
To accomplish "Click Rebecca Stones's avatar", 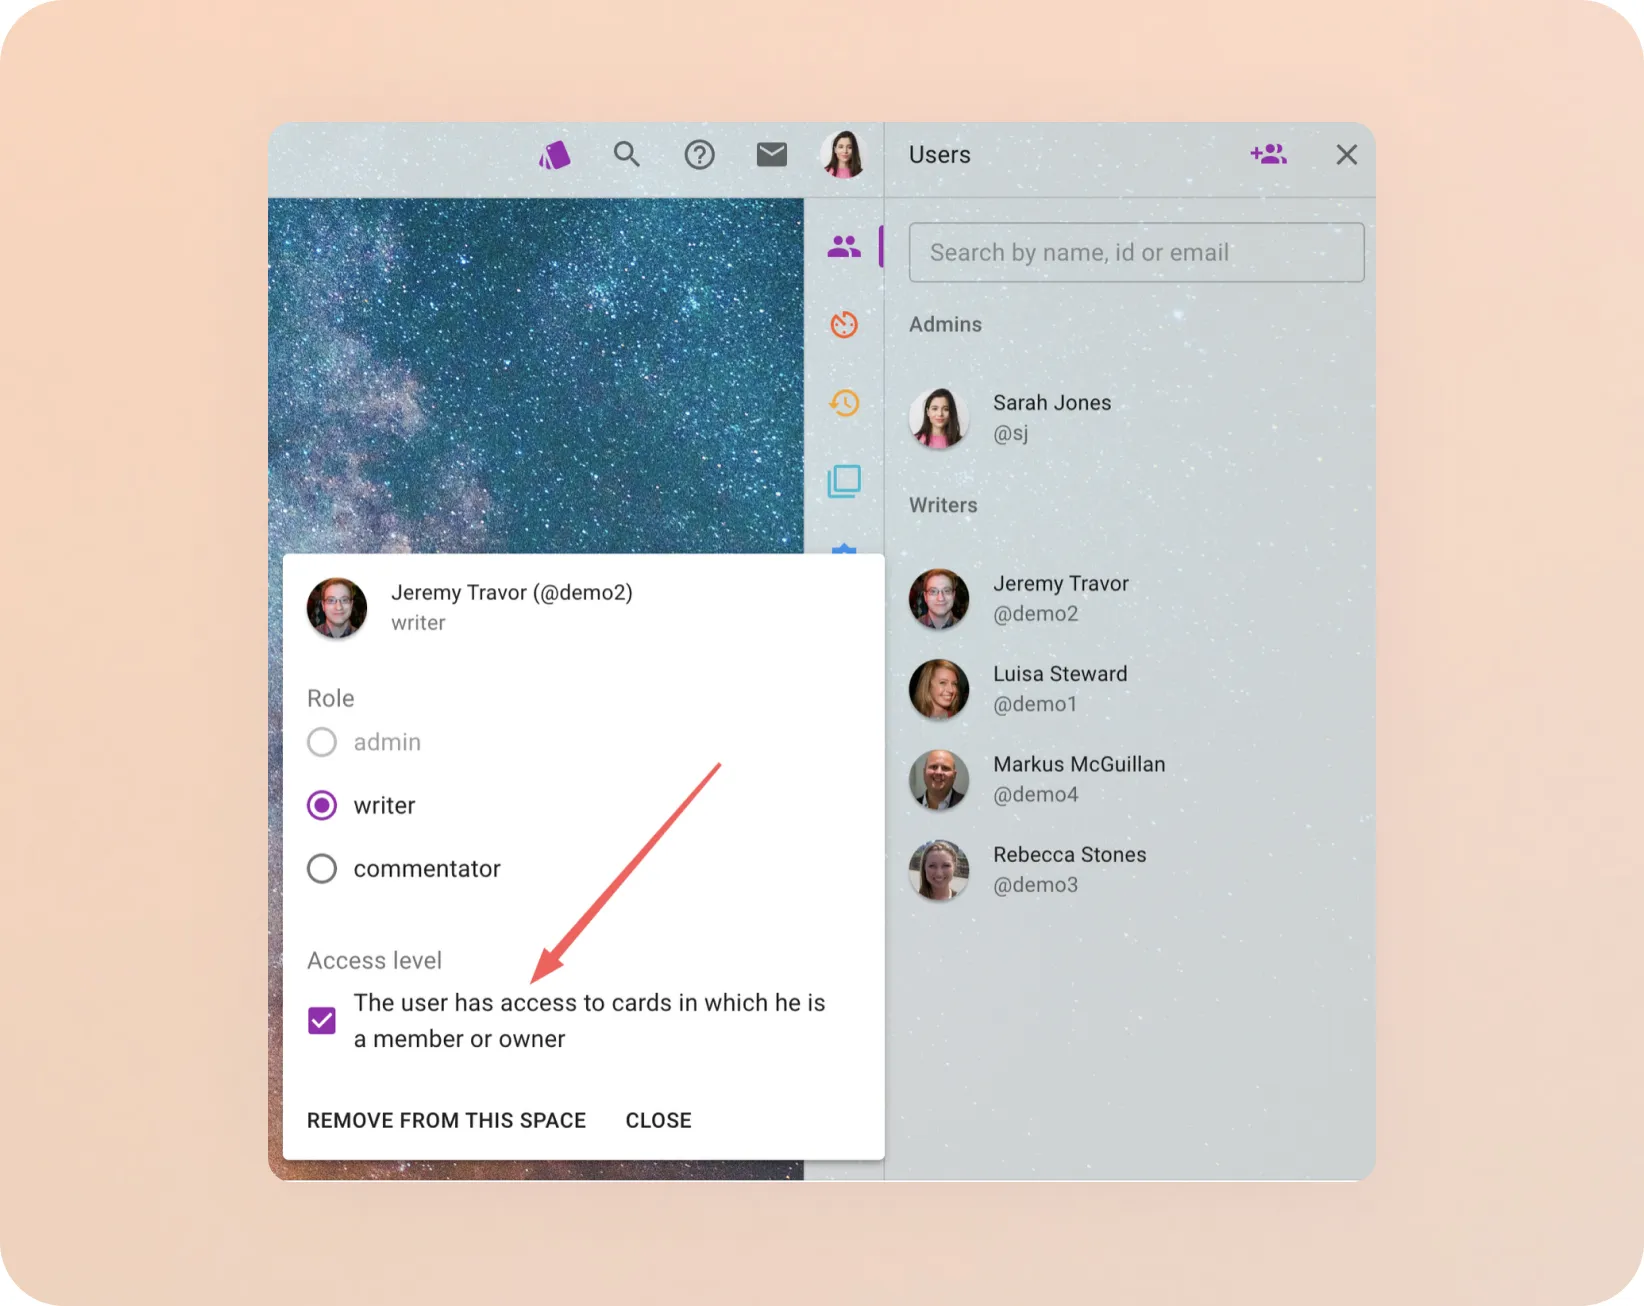I will (x=939, y=869).
